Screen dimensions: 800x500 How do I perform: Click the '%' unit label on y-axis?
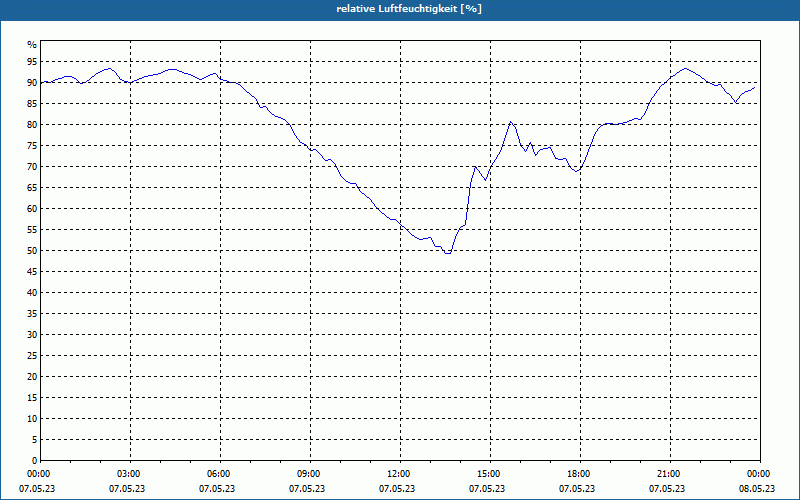pos(32,45)
